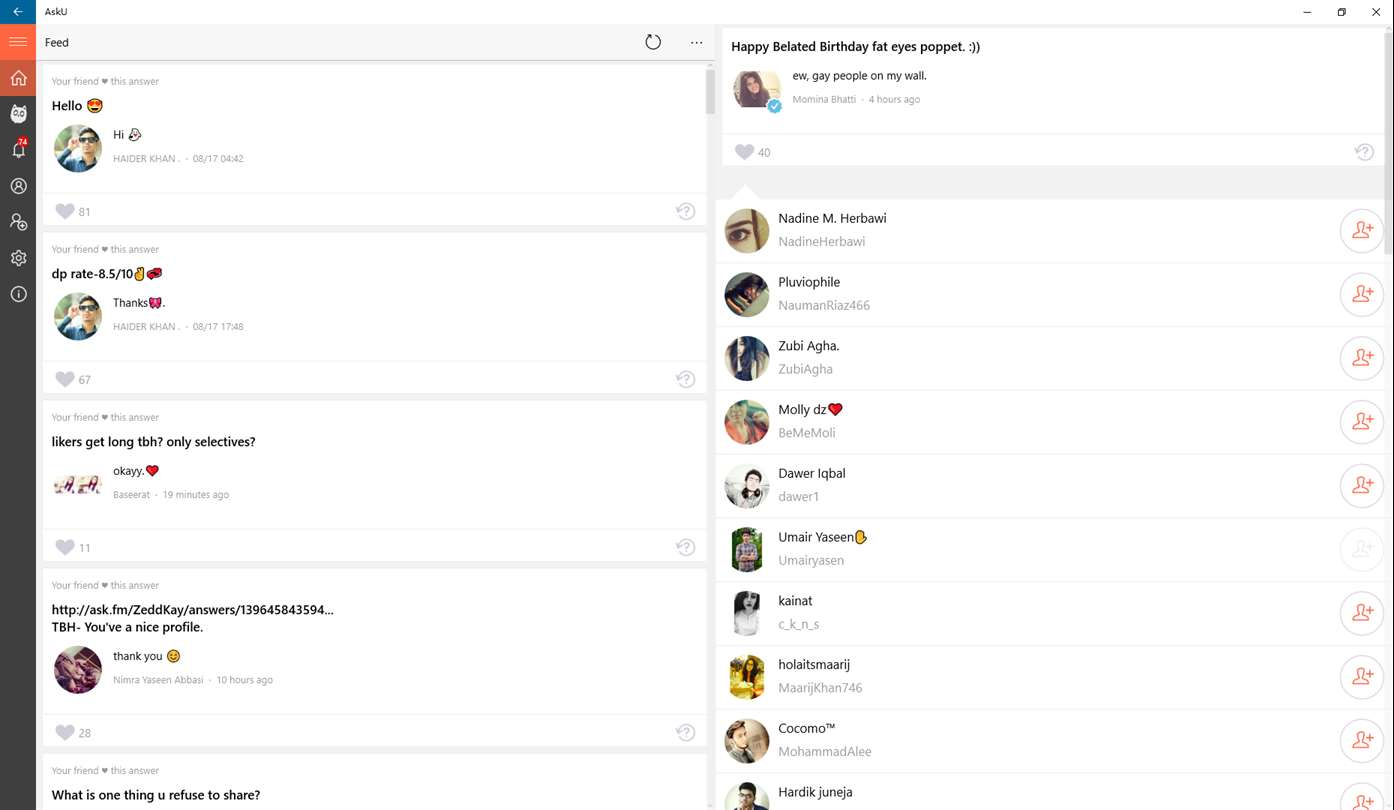
Task: Like Momina Bhatti's answer with 40 likes
Action: pyautogui.click(x=744, y=152)
